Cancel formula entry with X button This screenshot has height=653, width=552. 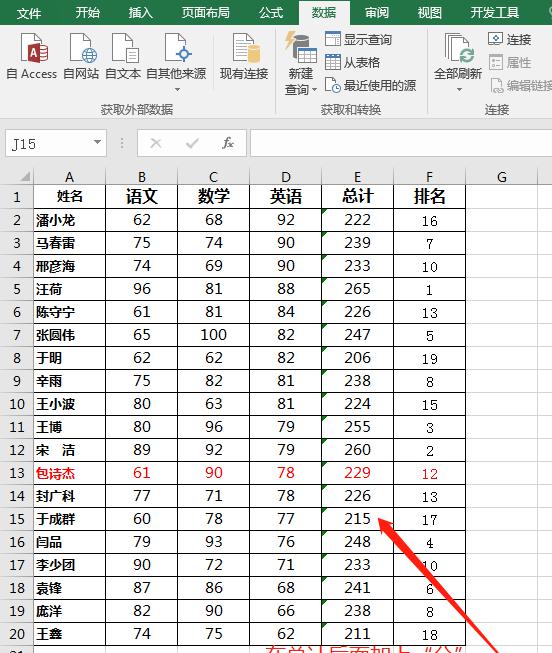[156, 143]
